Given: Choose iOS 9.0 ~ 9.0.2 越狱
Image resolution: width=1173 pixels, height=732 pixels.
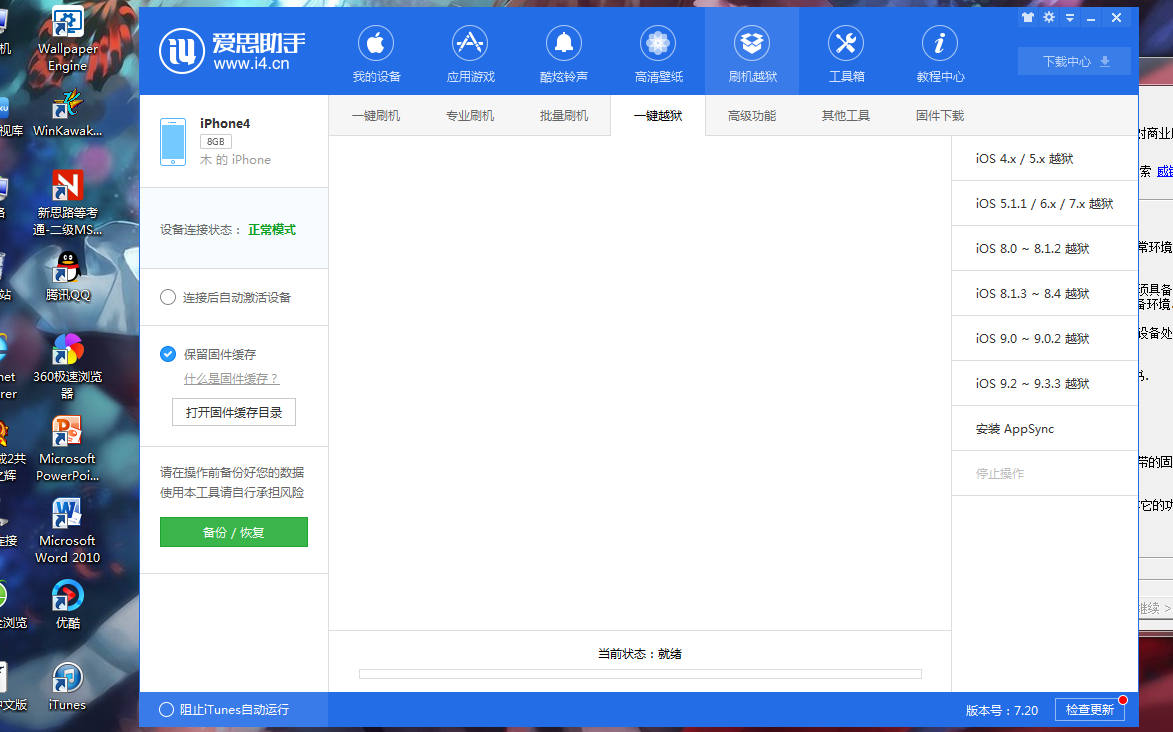Looking at the screenshot, I should point(1044,338).
